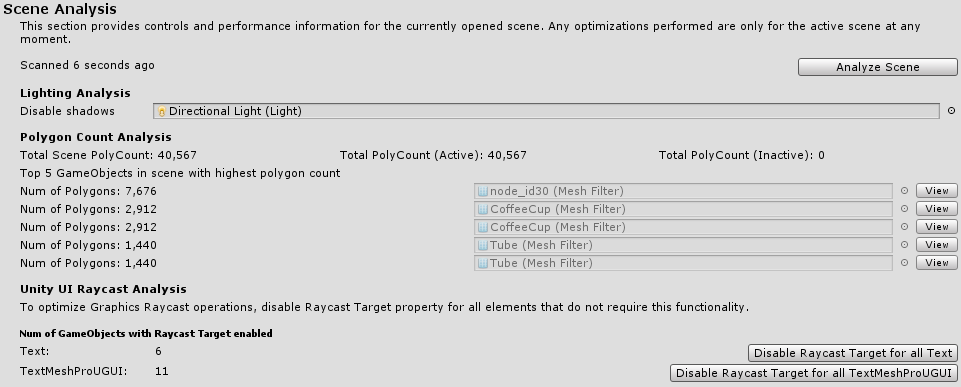
Task: Click the light icon in Disable shadows field
Action: [162, 112]
